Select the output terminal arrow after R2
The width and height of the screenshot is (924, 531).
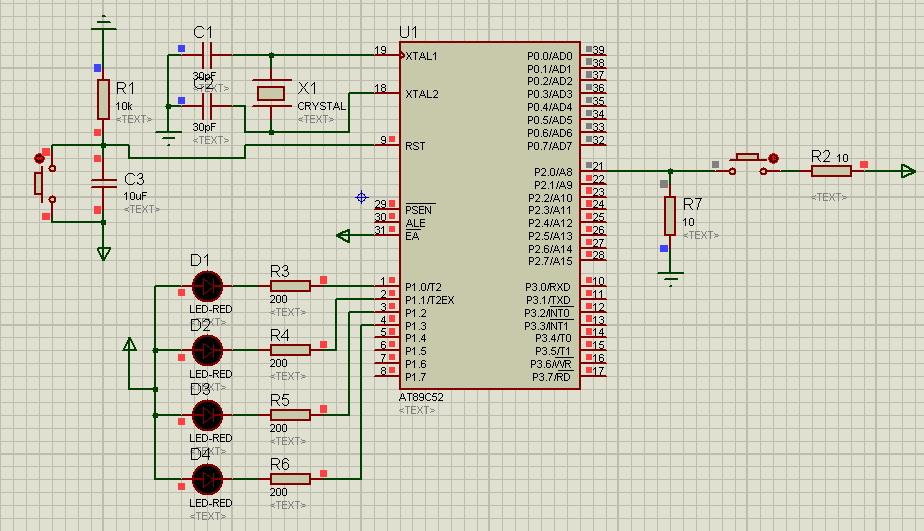point(908,171)
